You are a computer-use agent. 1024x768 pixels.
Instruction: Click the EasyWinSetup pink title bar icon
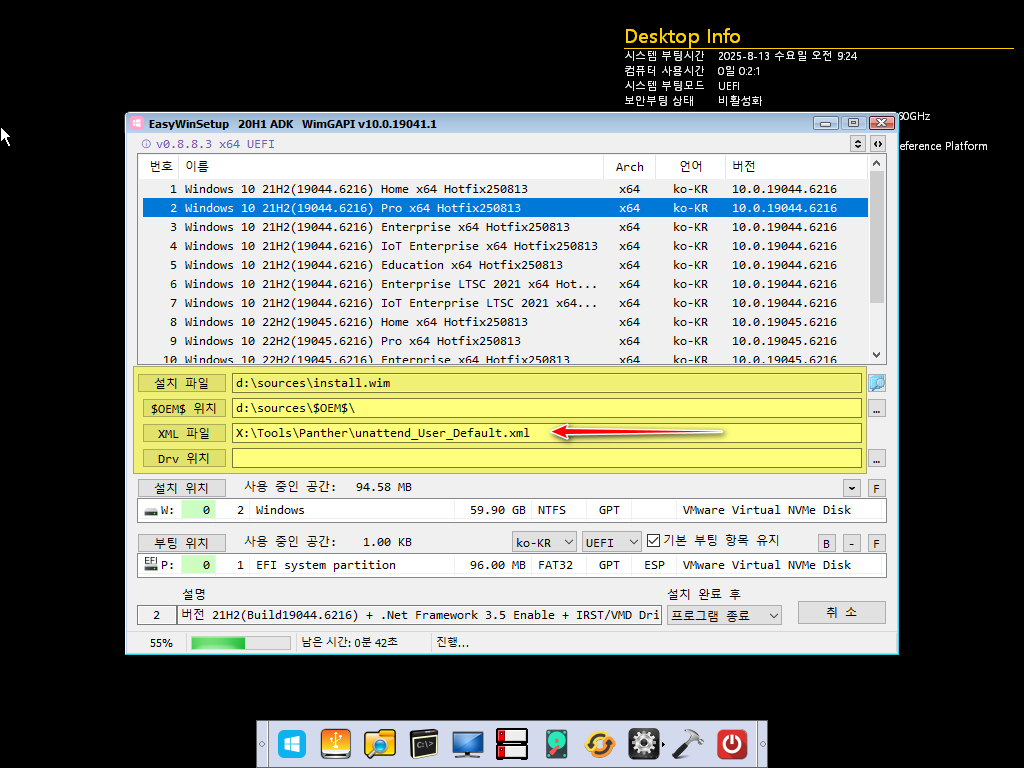coord(136,123)
